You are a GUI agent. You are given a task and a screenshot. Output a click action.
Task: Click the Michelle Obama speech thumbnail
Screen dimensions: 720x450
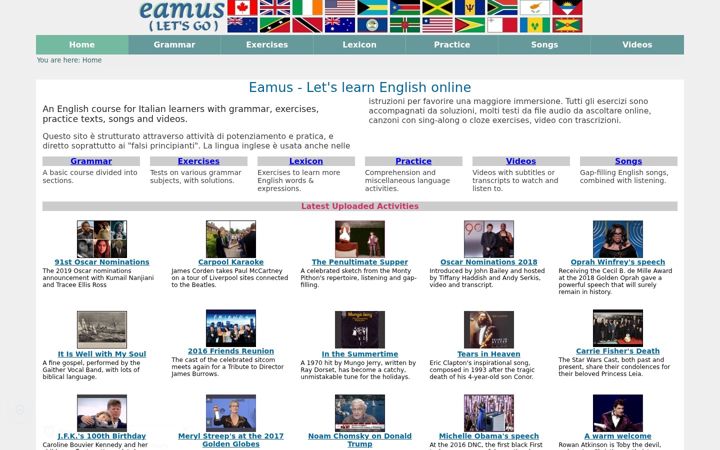489,413
